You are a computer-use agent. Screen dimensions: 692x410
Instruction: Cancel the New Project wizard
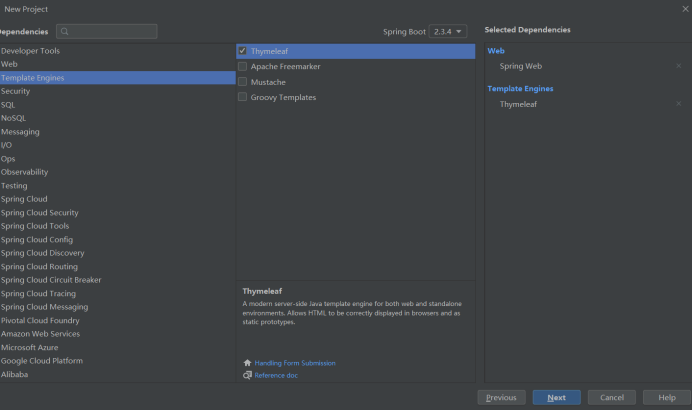point(611,397)
